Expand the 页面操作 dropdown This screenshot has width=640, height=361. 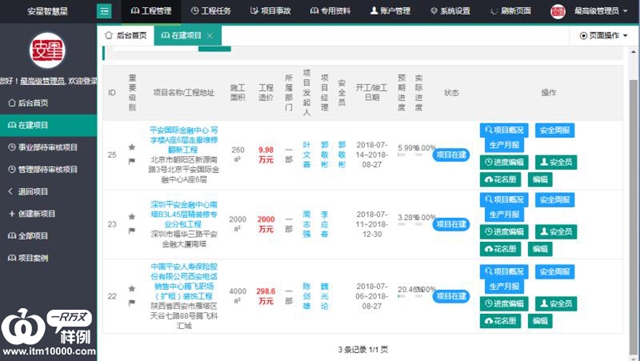click(x=603, y=36)
